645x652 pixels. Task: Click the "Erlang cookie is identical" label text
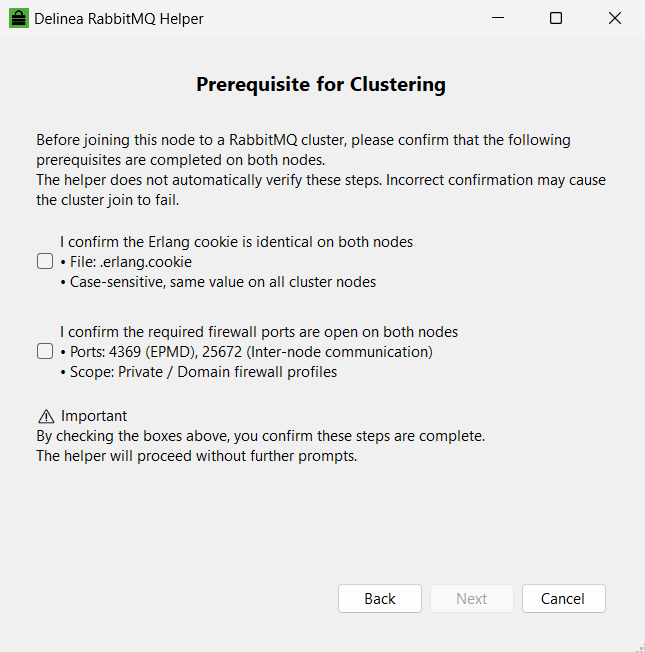tap(237, 242)
